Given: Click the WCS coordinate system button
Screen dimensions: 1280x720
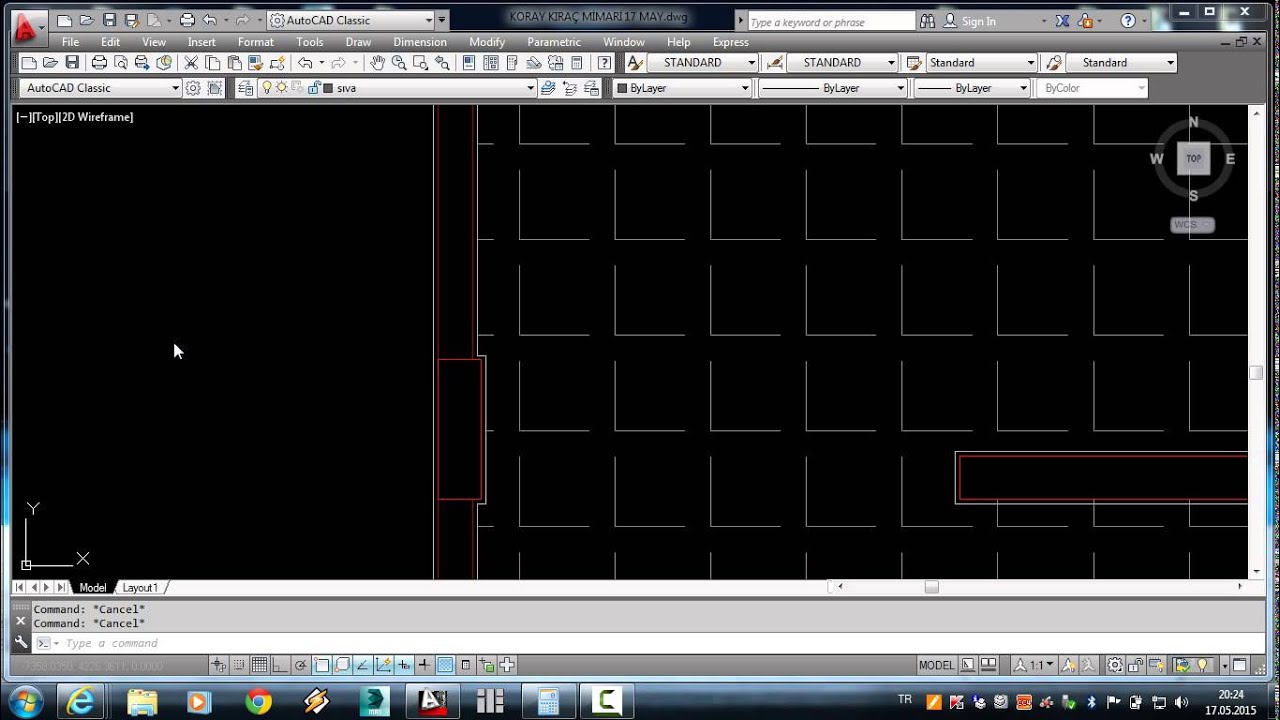Looking at the screenshot, I should pyautogui.click(x=1192, y=225).
